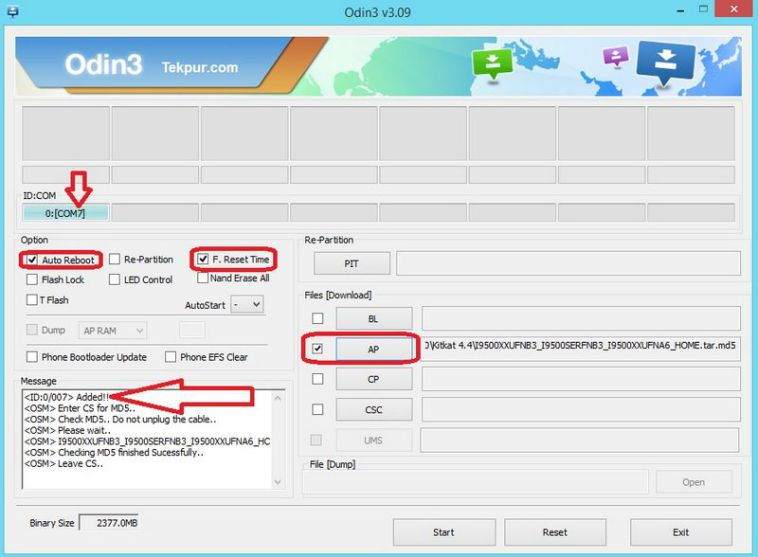
Task: Enable Nand Erase All option
Action: tap(203, 278)
